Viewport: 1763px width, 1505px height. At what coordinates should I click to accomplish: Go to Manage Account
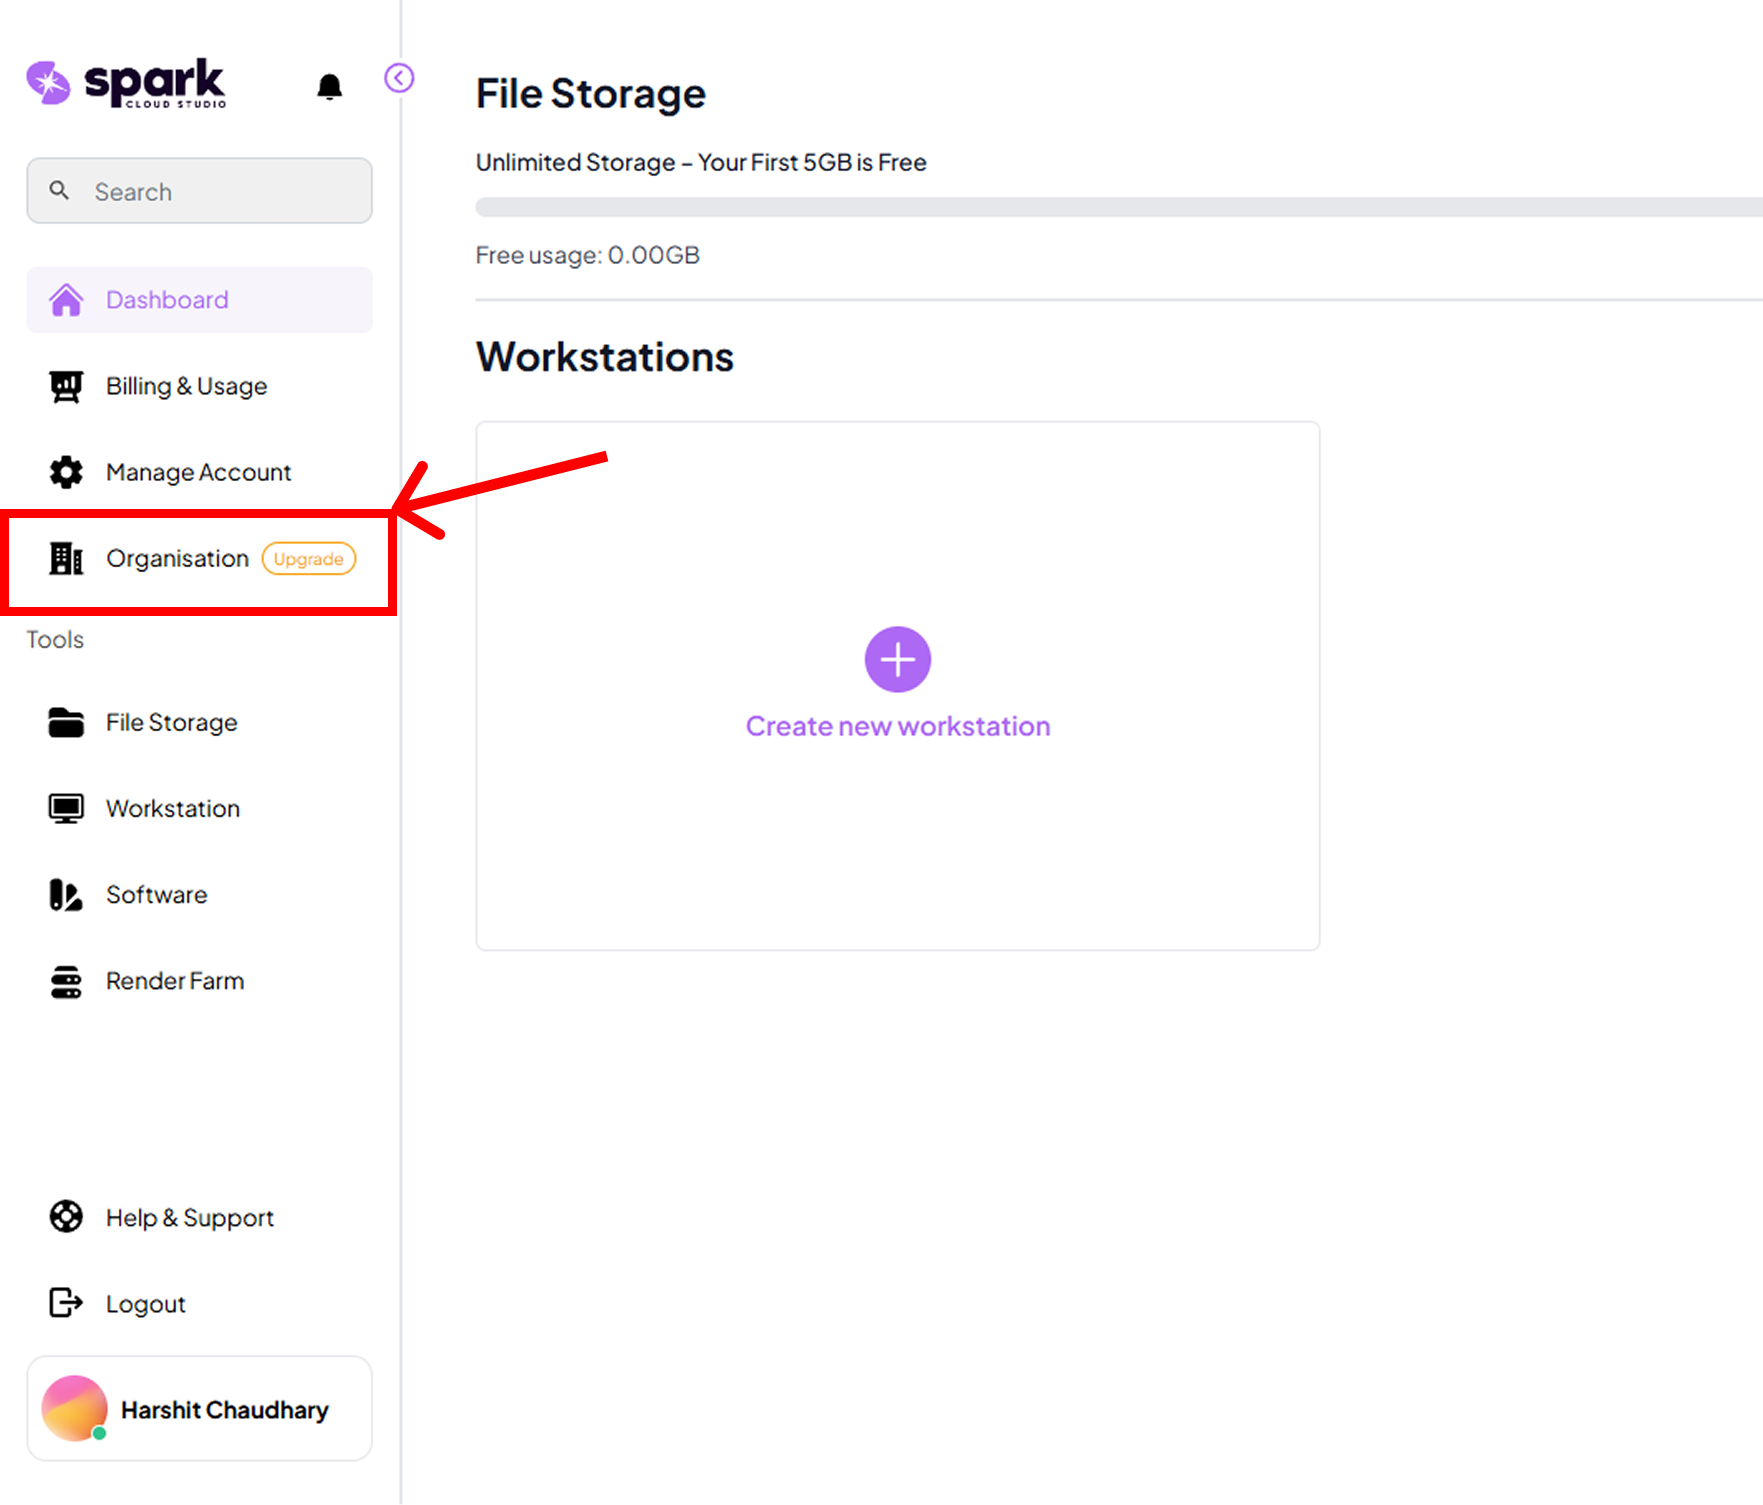pyautogui.click(x=198, y=471)
